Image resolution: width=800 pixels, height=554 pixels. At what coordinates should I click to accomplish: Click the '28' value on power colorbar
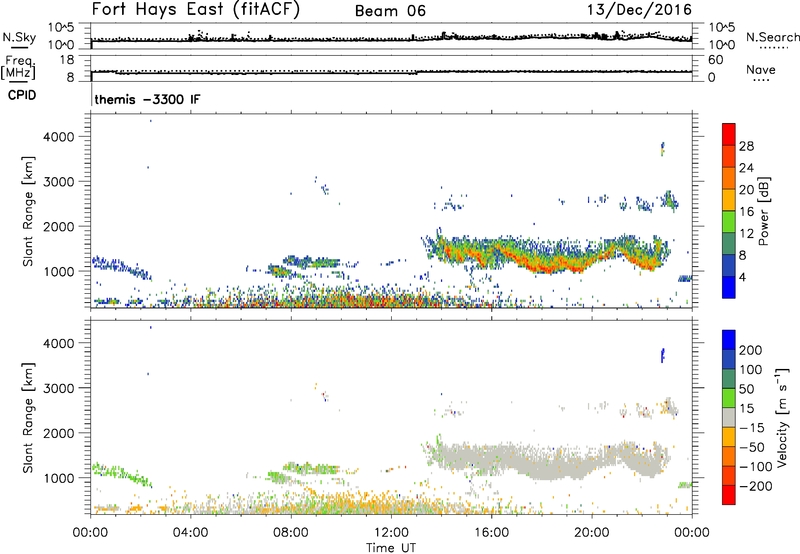pos(746,146)
